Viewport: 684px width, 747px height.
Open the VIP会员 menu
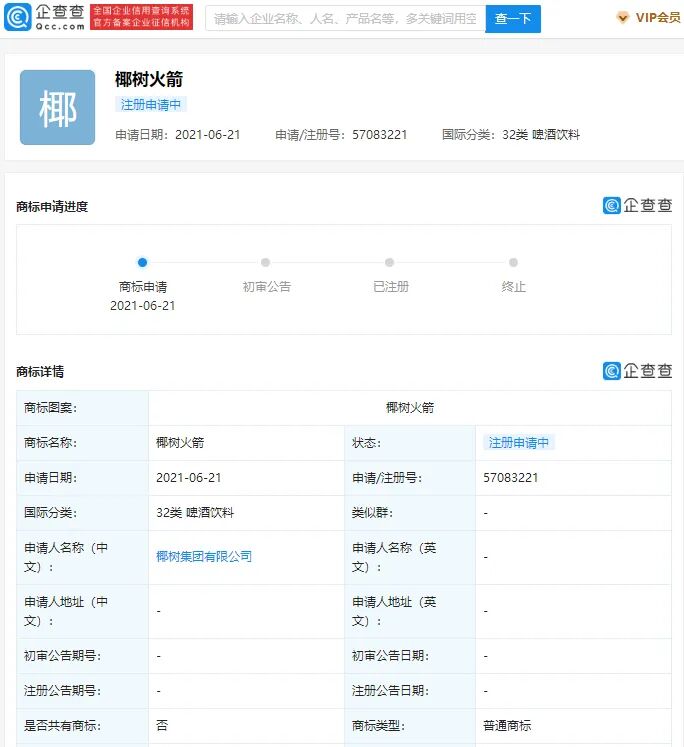pos(657,18)
